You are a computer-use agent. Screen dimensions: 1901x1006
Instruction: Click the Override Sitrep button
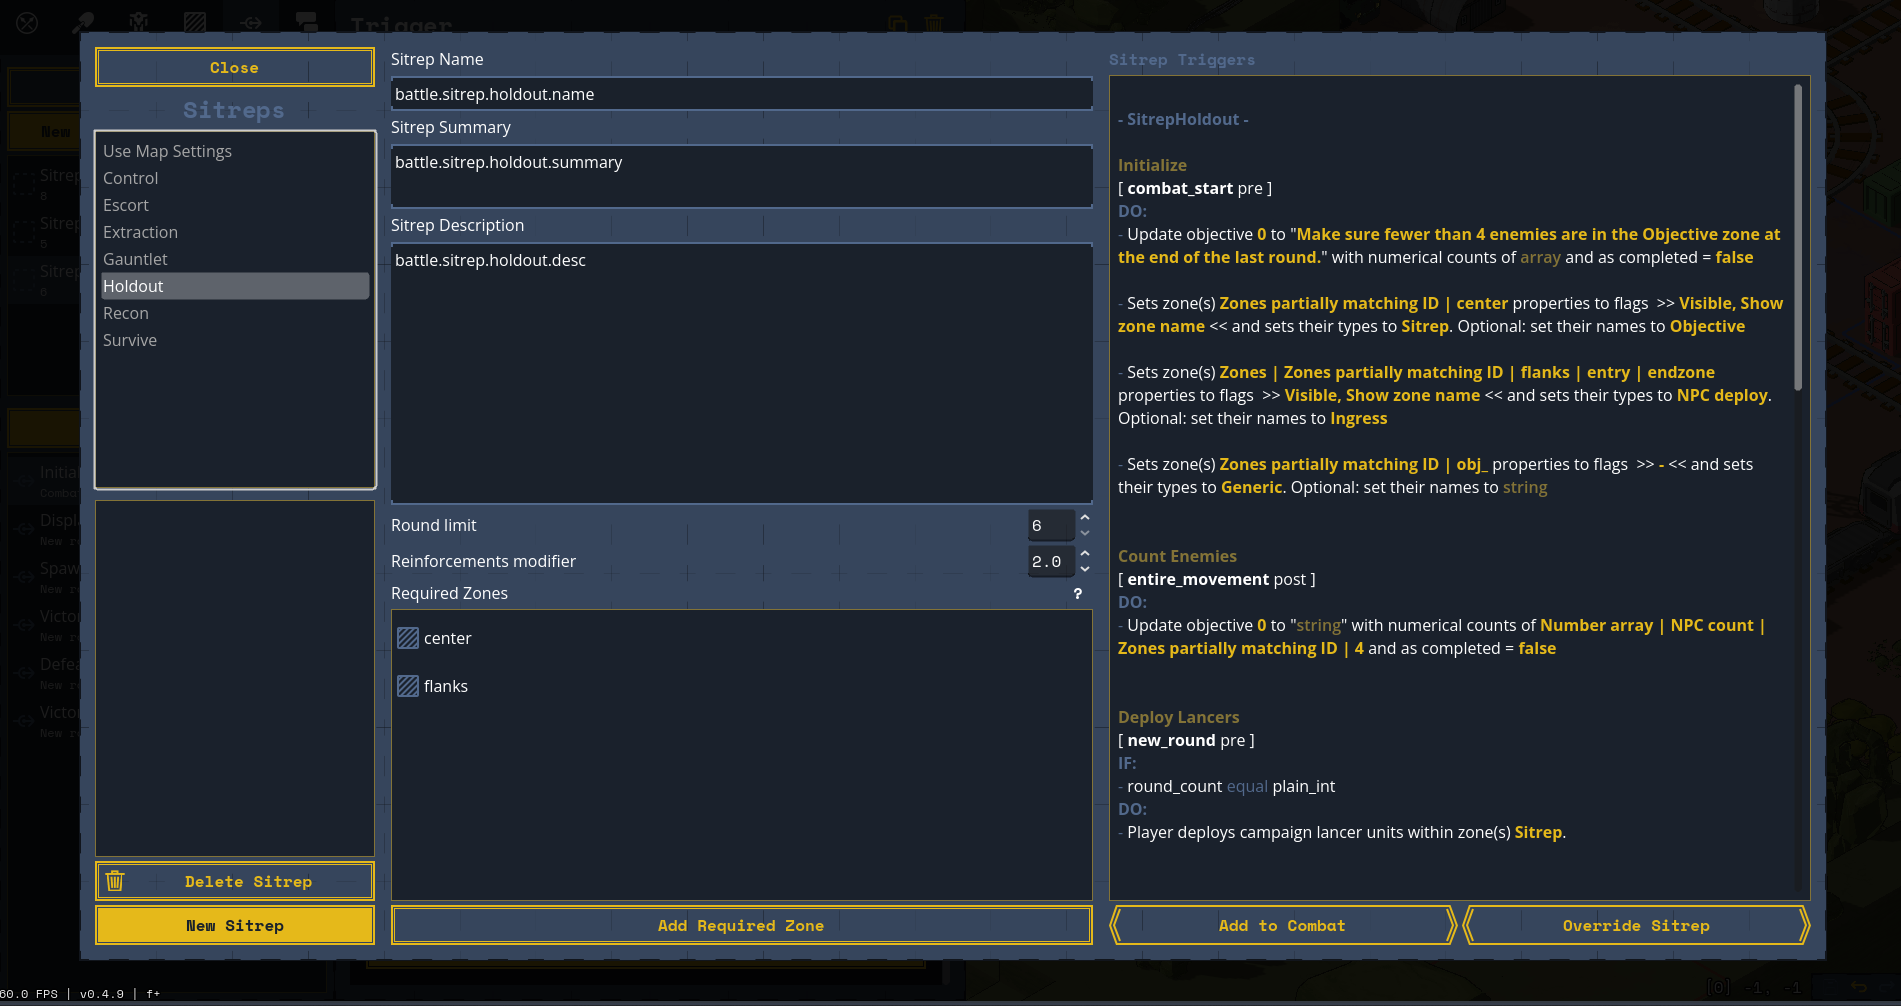click(x=1635, y=925)
